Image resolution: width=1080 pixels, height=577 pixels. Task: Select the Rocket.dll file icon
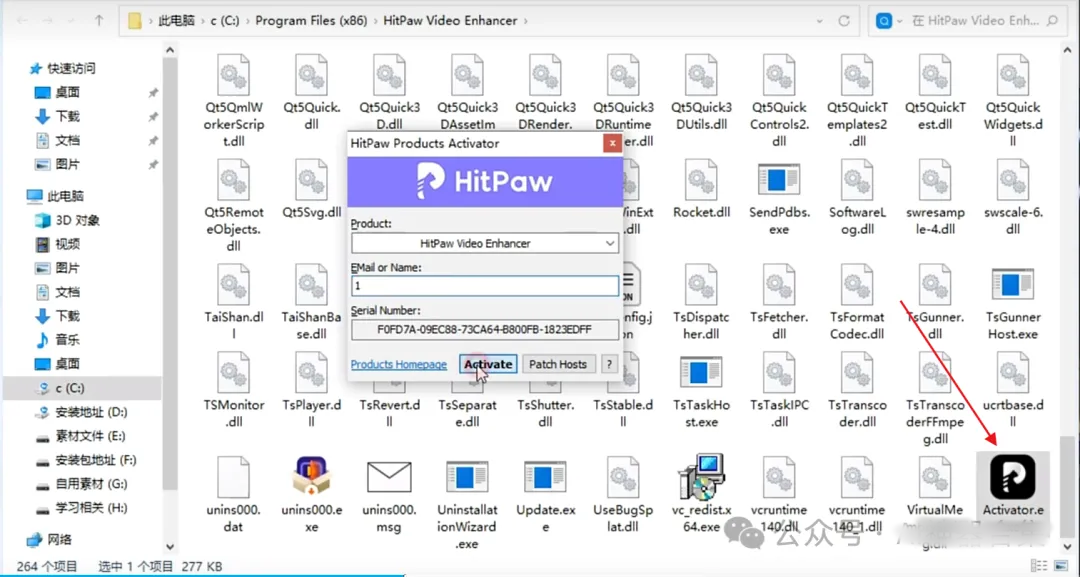coord(700,180)
